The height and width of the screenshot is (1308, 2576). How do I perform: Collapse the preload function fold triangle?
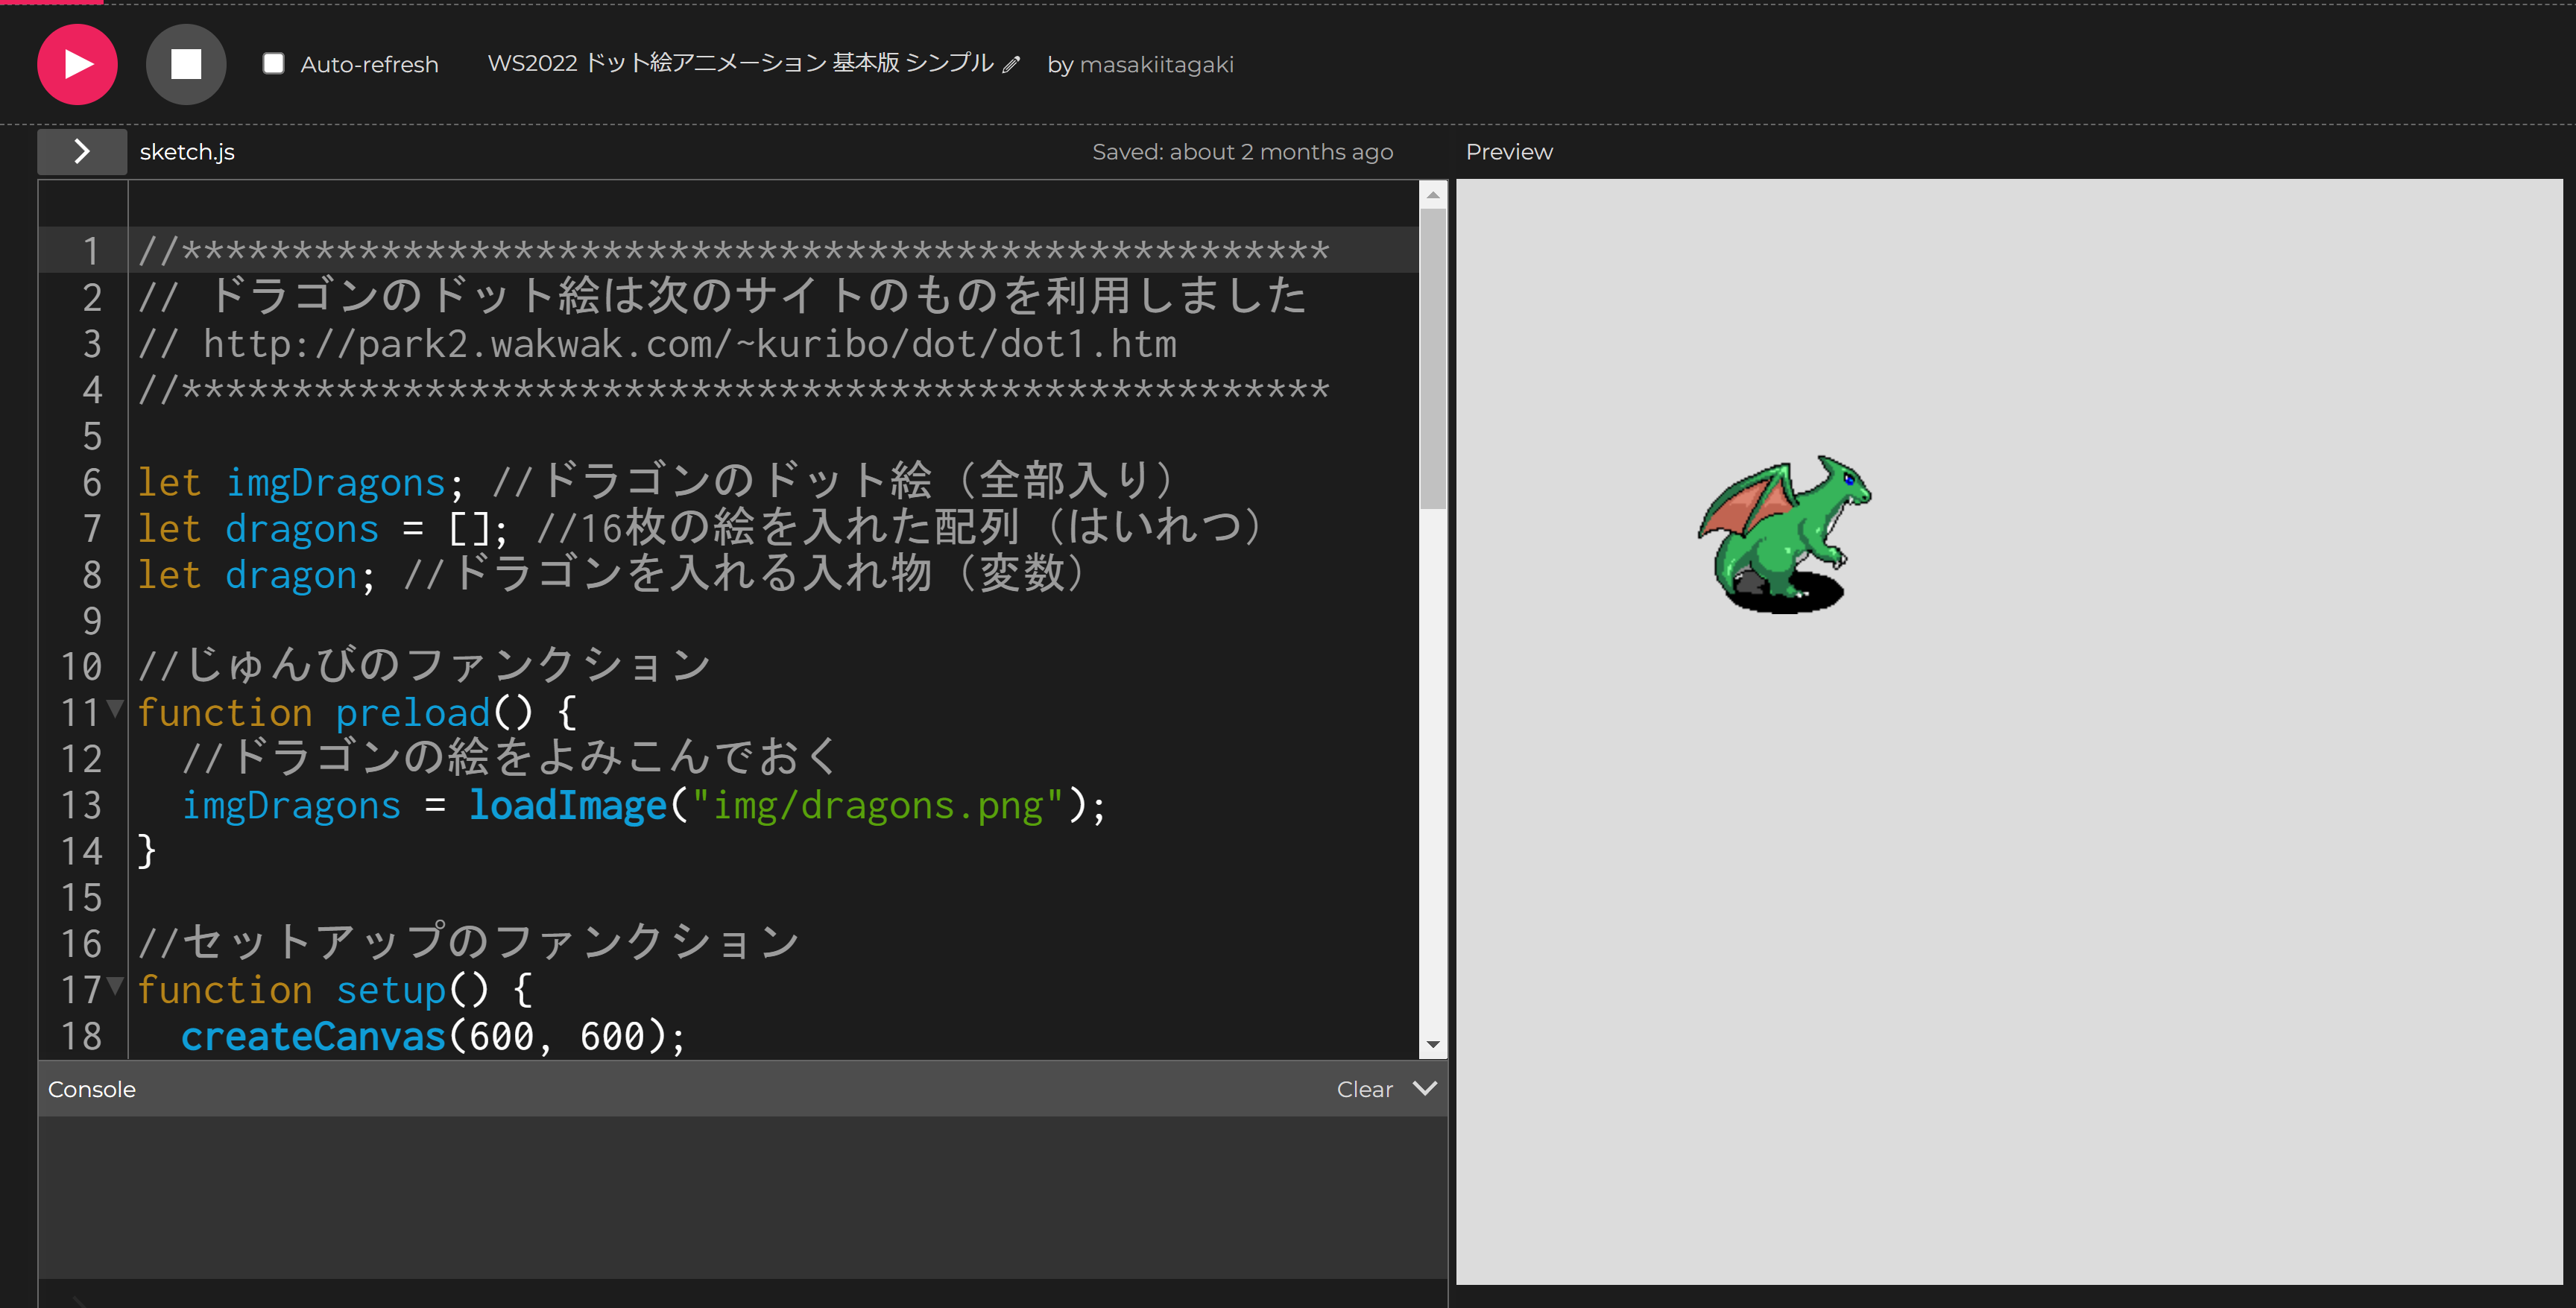click(115, 709)
